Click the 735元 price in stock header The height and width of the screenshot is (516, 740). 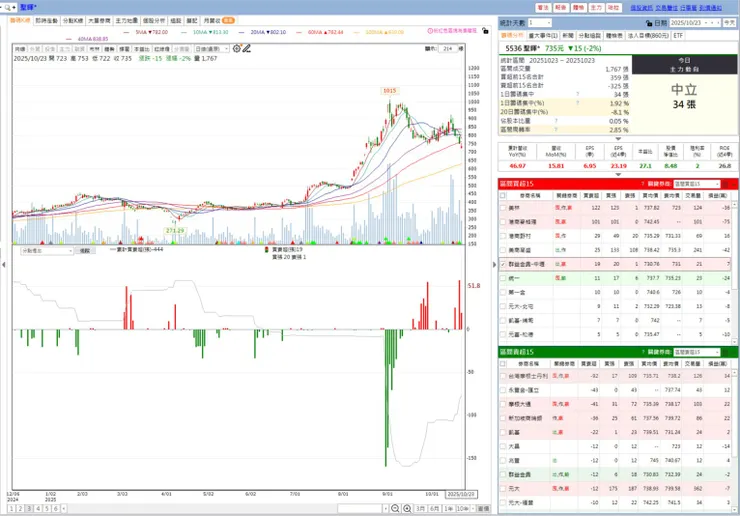554,48
